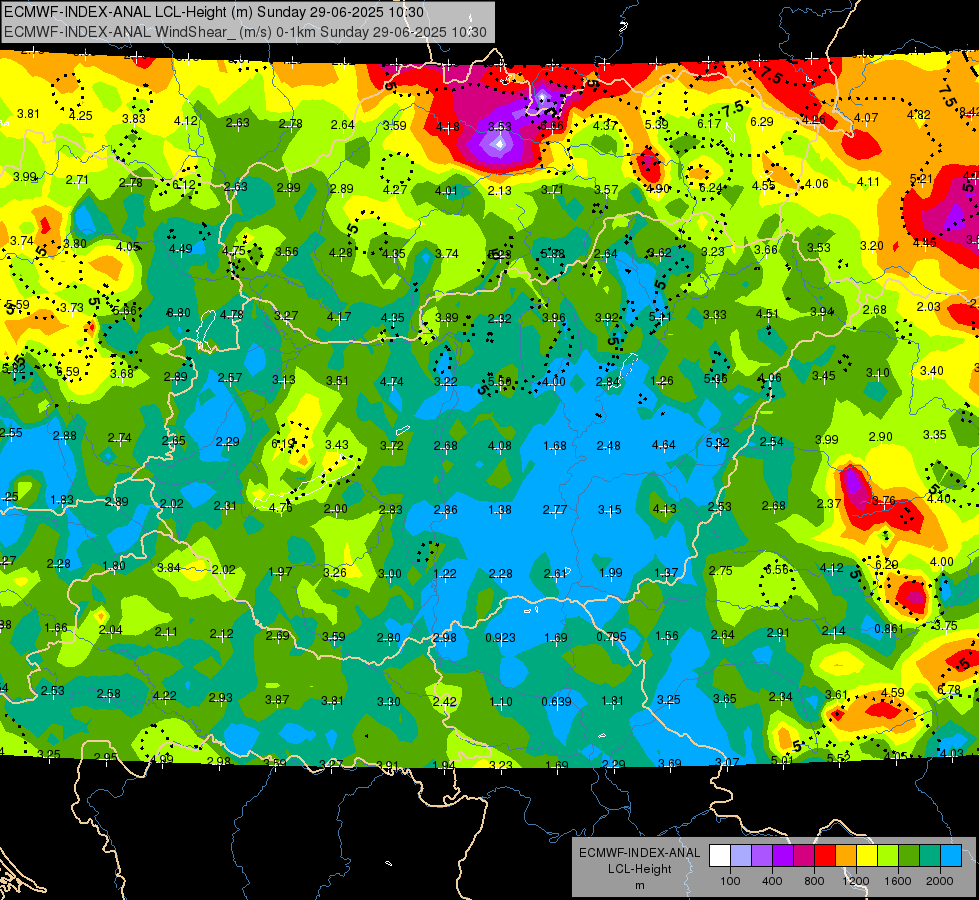This screenshot has height=900, width=979.
Task: Click the grid value '2.61'
Action: [x=555, y=573]
